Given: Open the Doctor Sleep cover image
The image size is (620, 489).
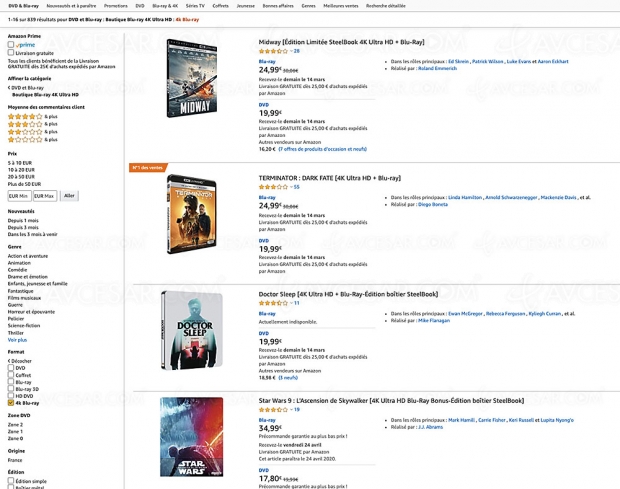Looking at the screenshot, I should 192,330.
